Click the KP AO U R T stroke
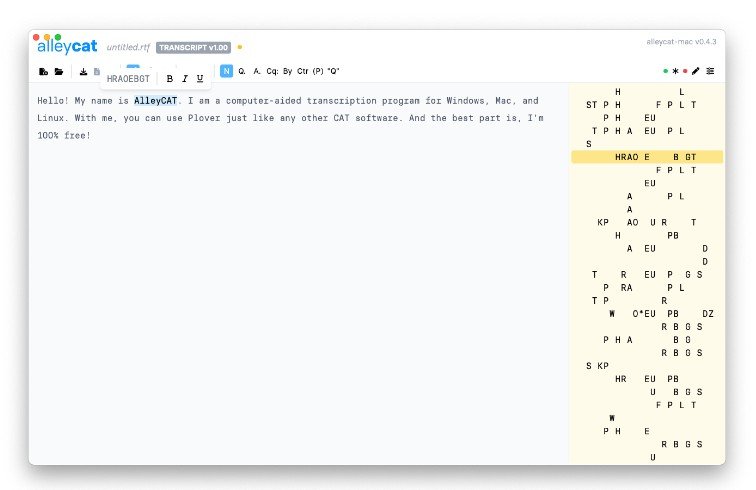This screenshot has height=490, width=756. click(647, 222)
